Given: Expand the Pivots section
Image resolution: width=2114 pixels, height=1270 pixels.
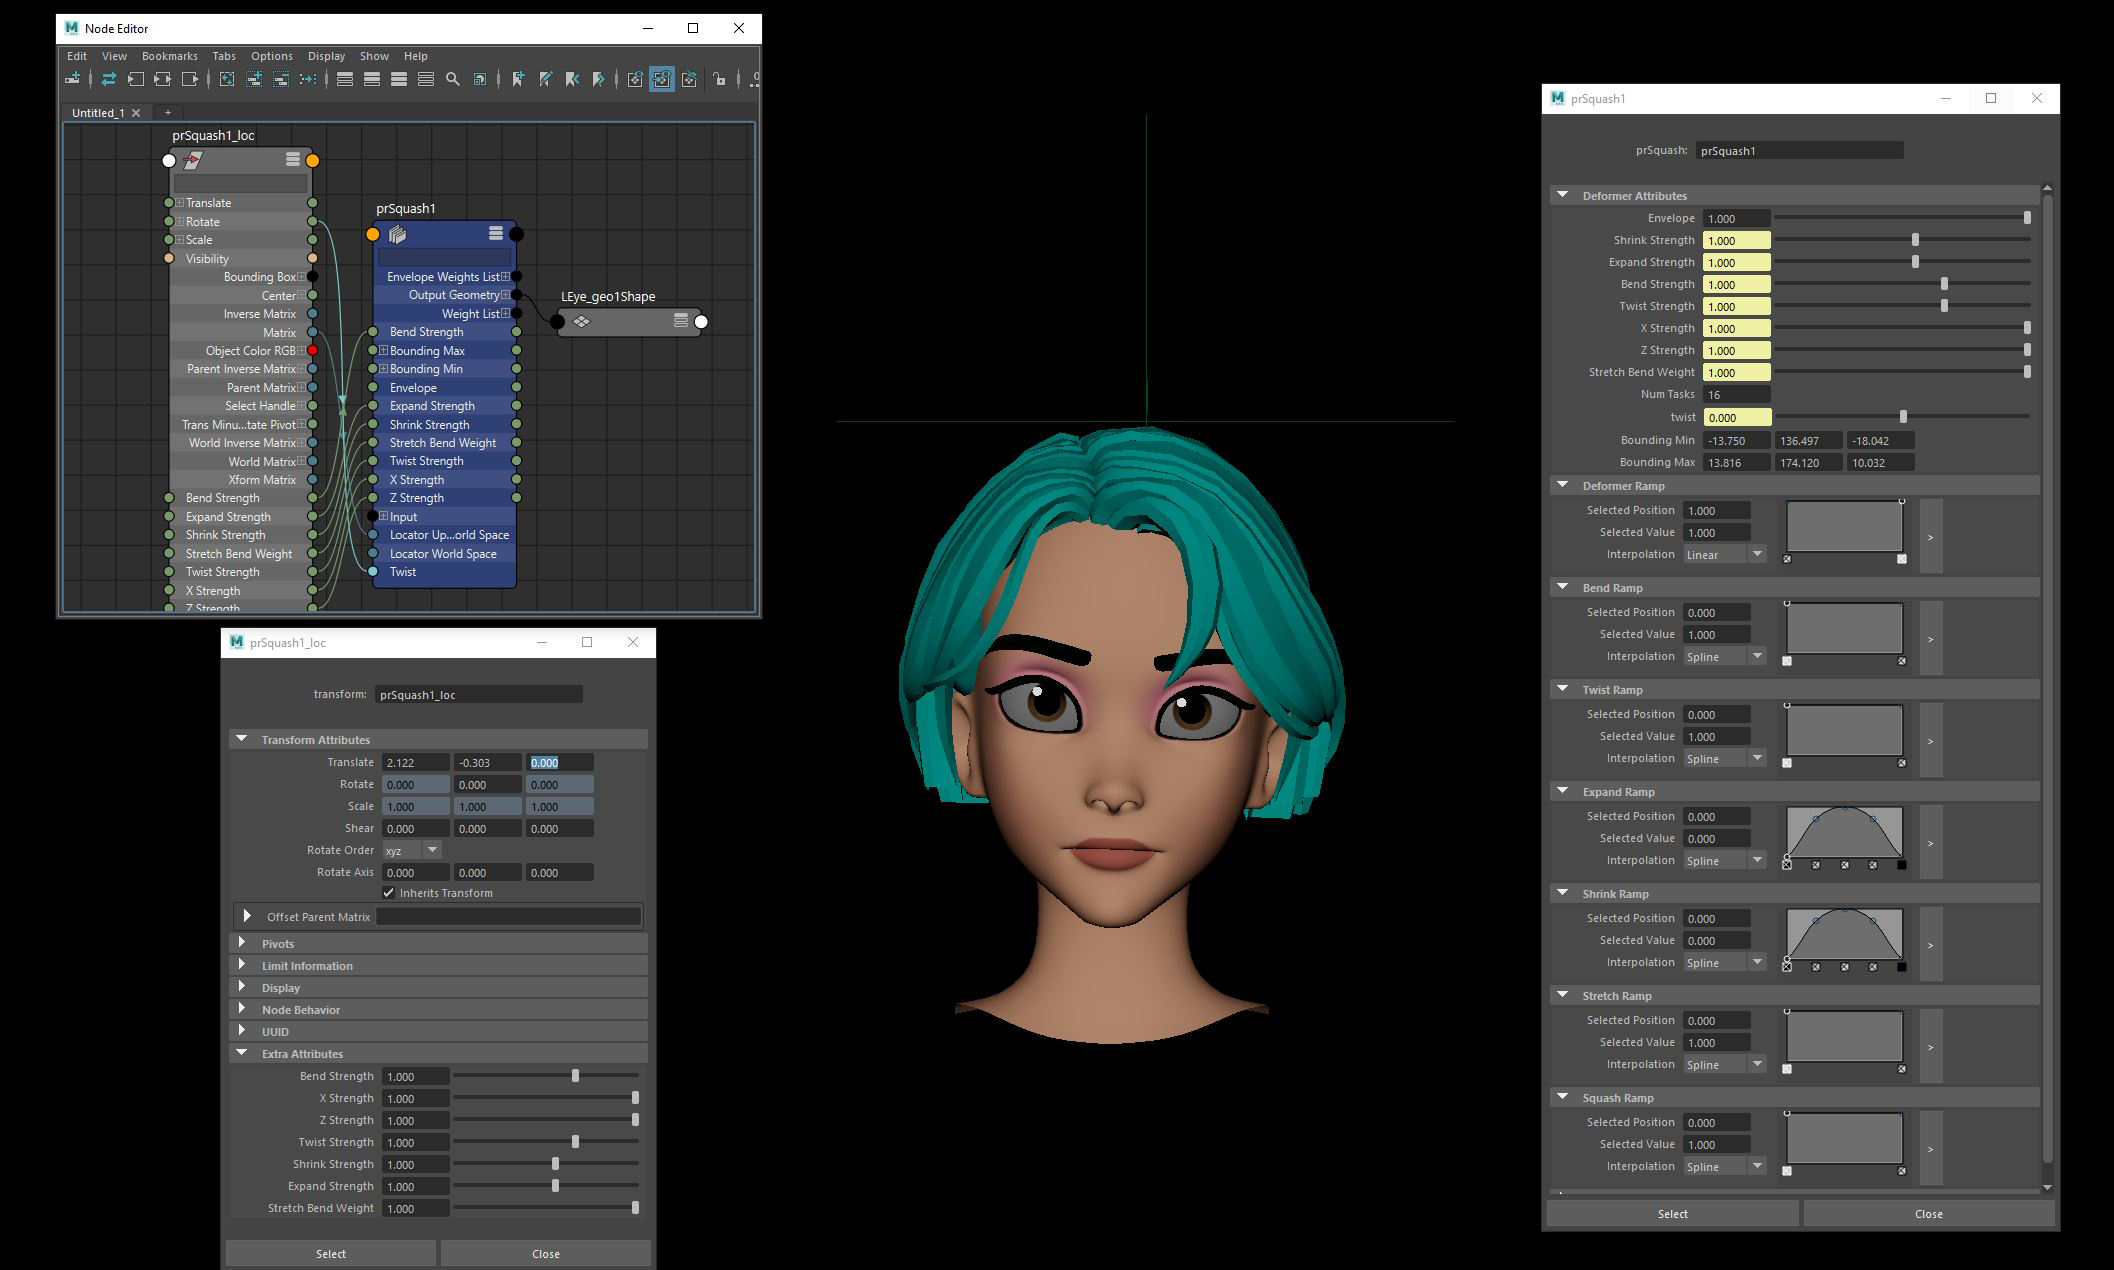Looking at the screenshot, I should [242, 943].
